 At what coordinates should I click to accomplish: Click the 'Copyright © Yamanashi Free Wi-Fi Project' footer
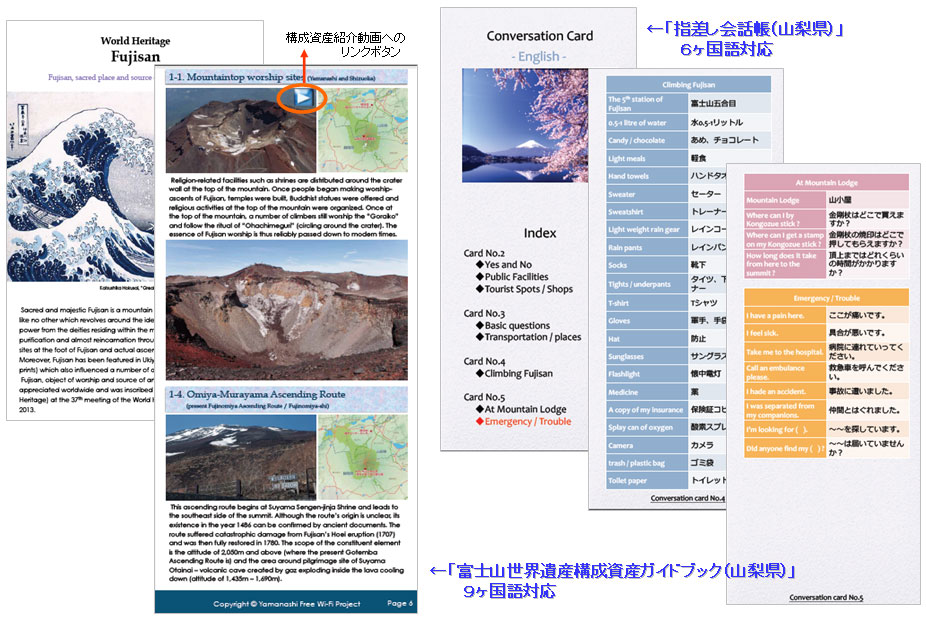[x=286, y=604]
